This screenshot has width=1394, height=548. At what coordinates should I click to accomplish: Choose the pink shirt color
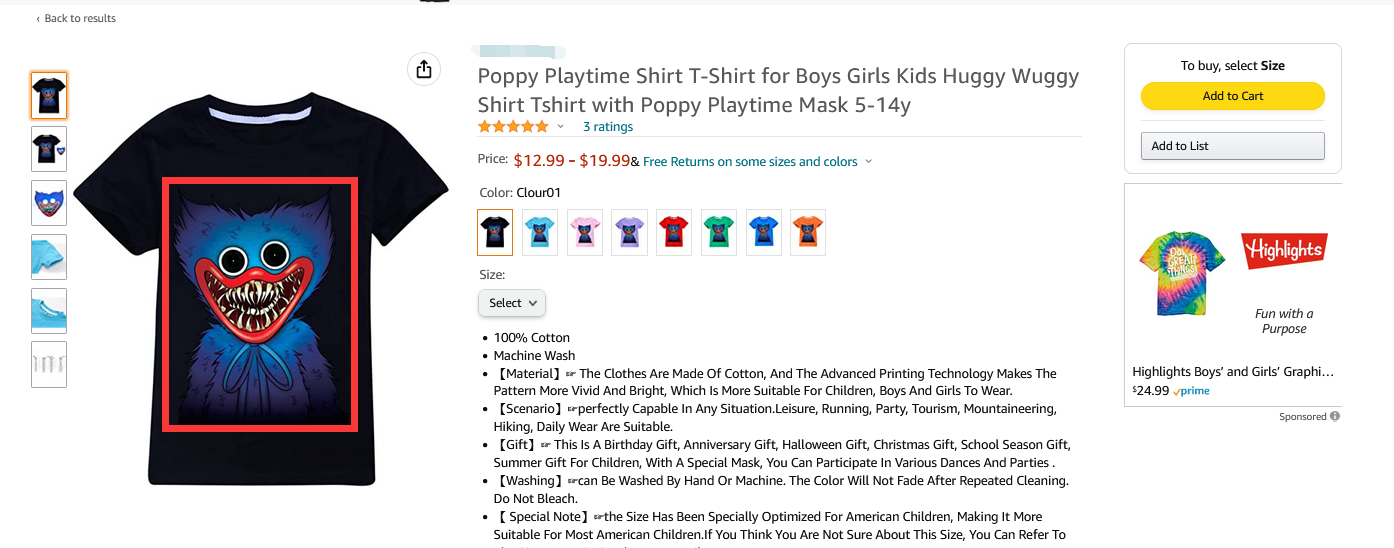tap(585, 233)
